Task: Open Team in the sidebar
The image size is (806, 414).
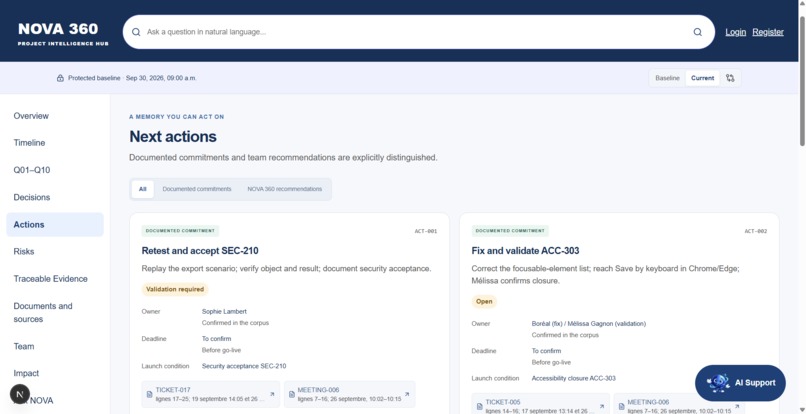Action: tap(55, 347)
